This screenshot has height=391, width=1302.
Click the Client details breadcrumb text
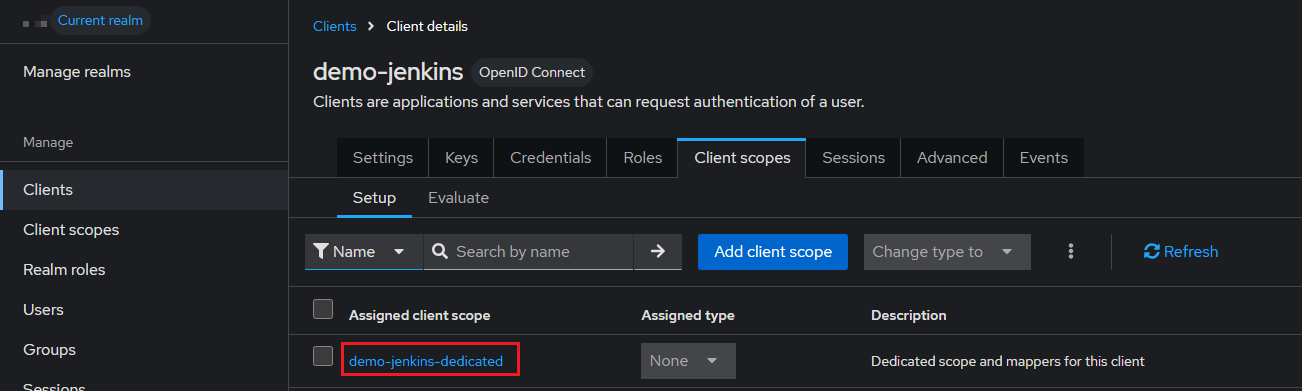[x=427, y=26]
